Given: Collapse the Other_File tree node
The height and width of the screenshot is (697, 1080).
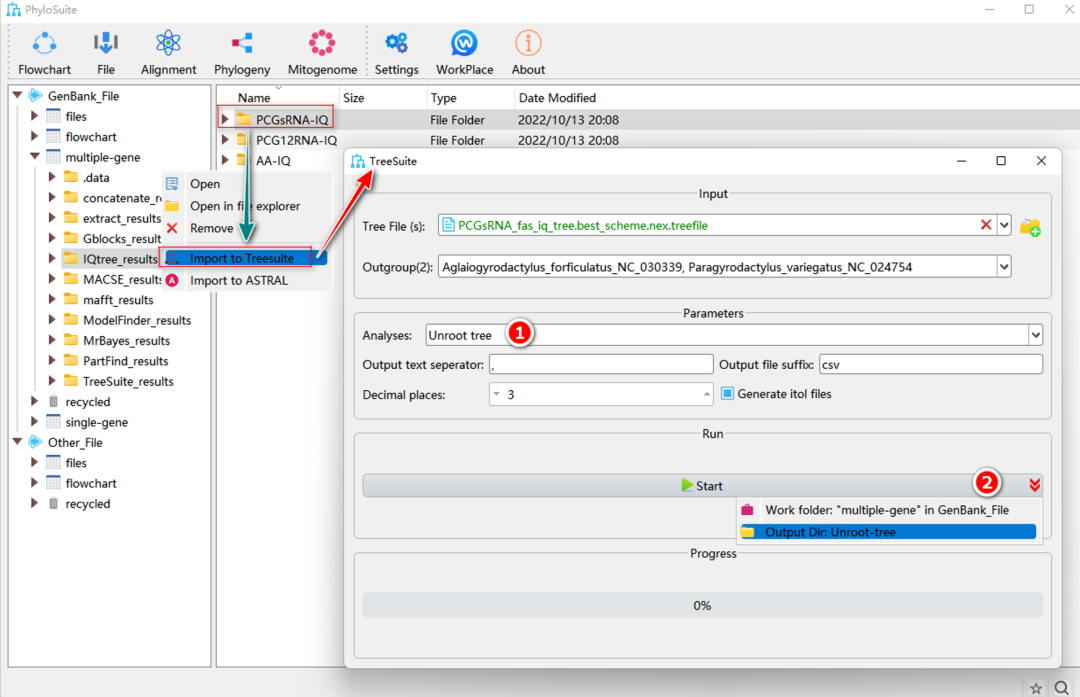Looking at the screenshot, I should coord(18,442).
